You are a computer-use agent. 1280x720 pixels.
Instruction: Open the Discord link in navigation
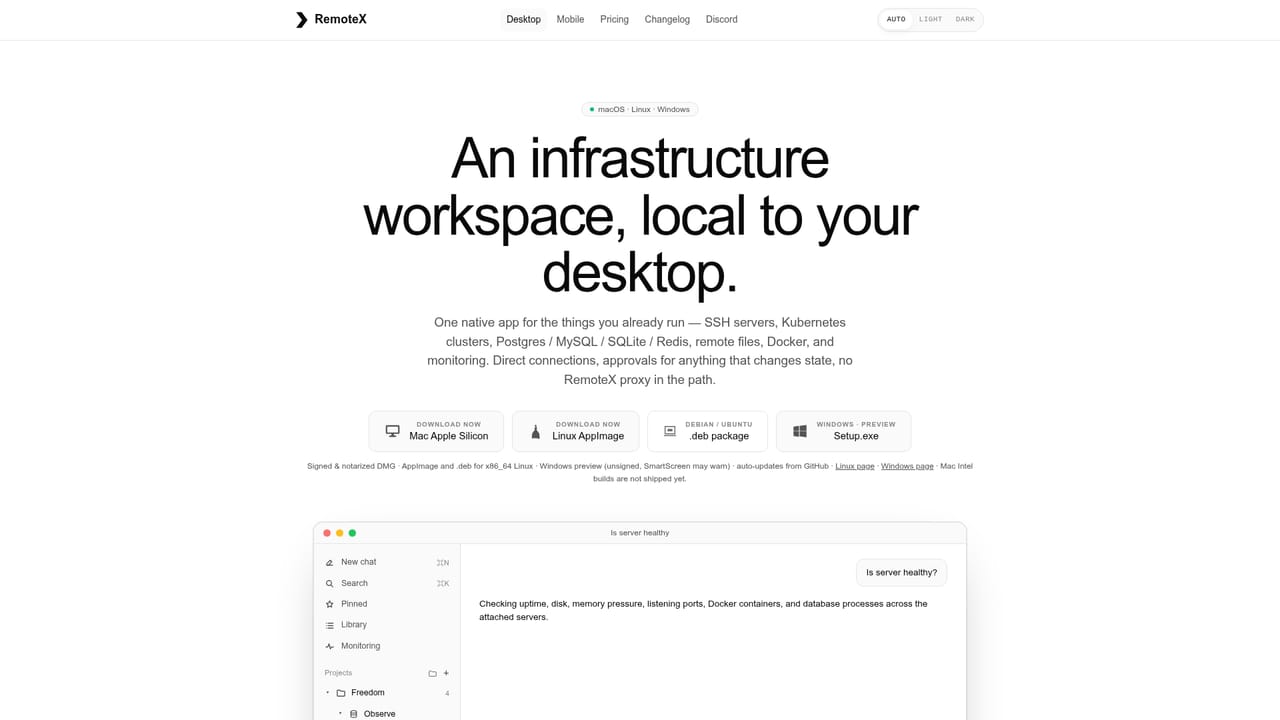[722, 19]
